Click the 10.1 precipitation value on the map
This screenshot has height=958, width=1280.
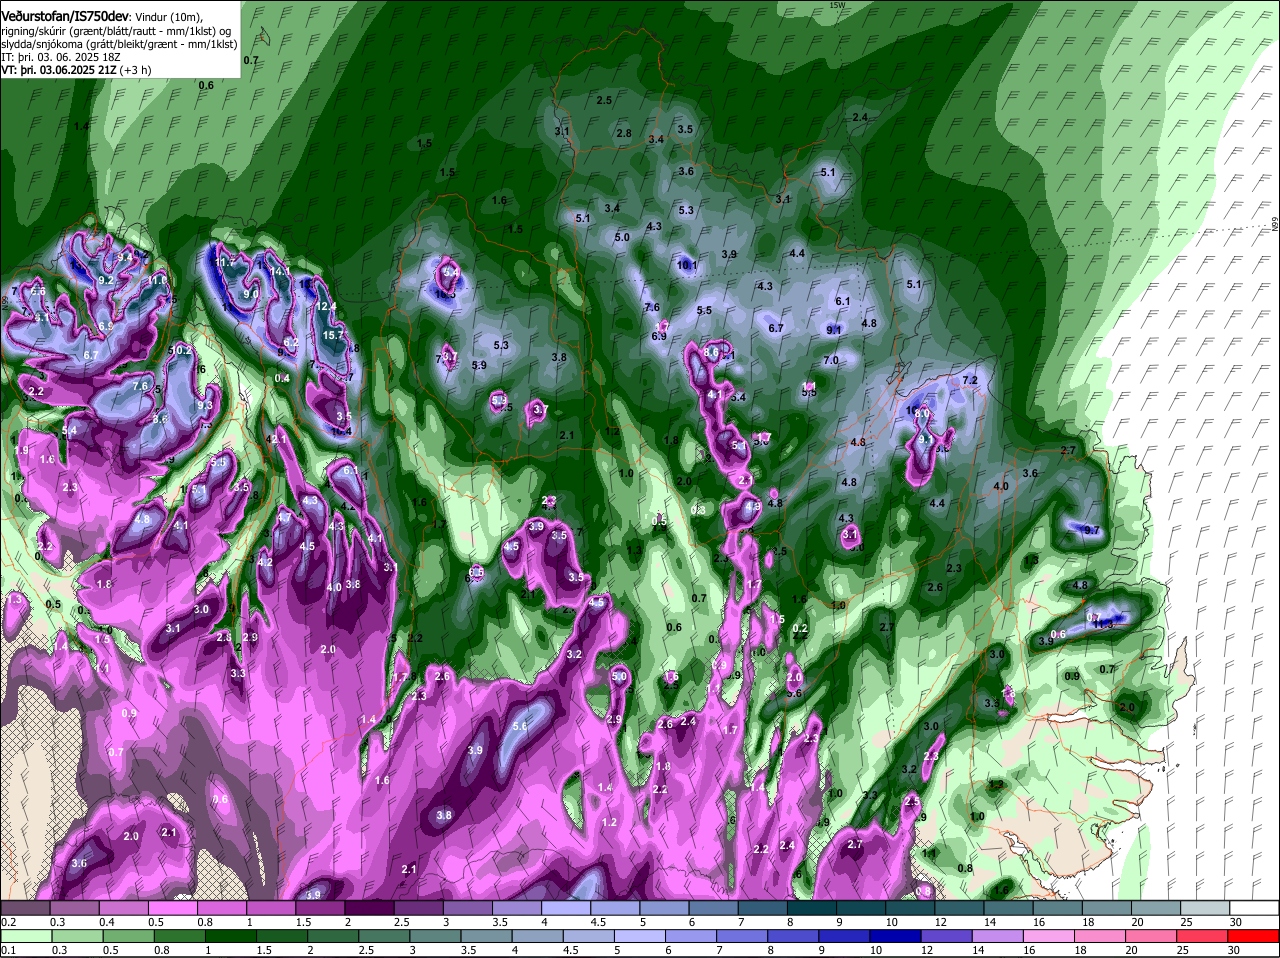(x=688, y=266)
